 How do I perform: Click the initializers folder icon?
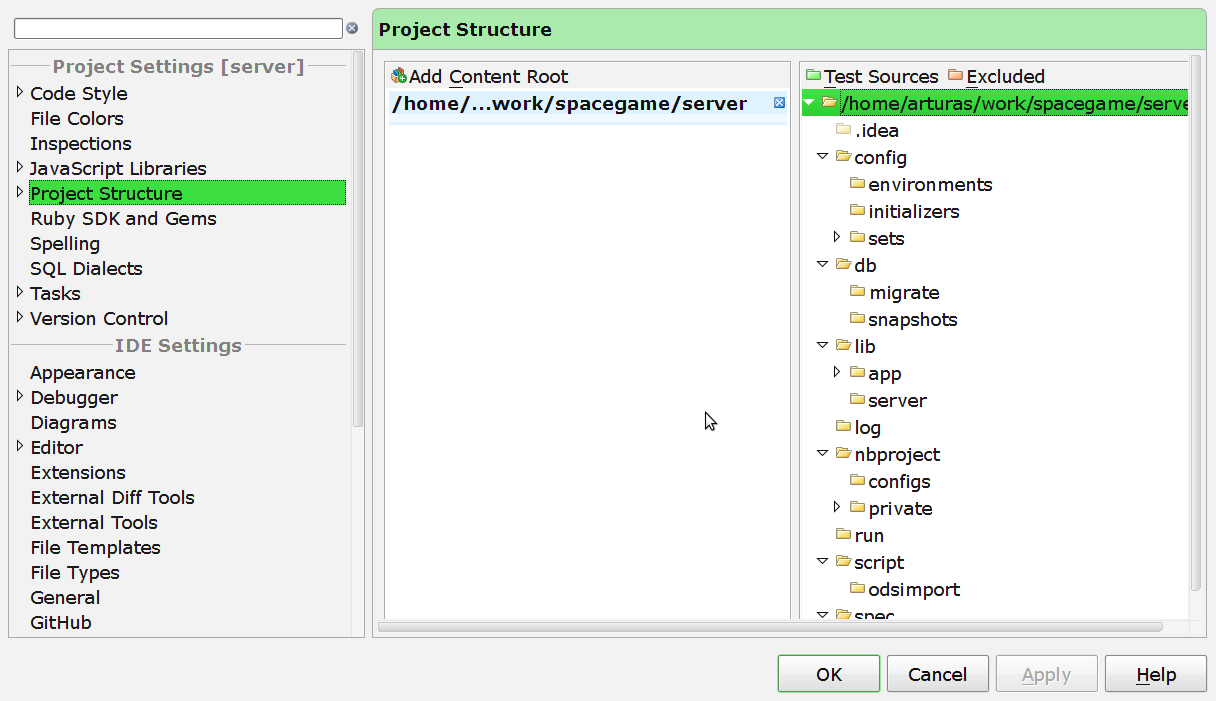(857, 211)
